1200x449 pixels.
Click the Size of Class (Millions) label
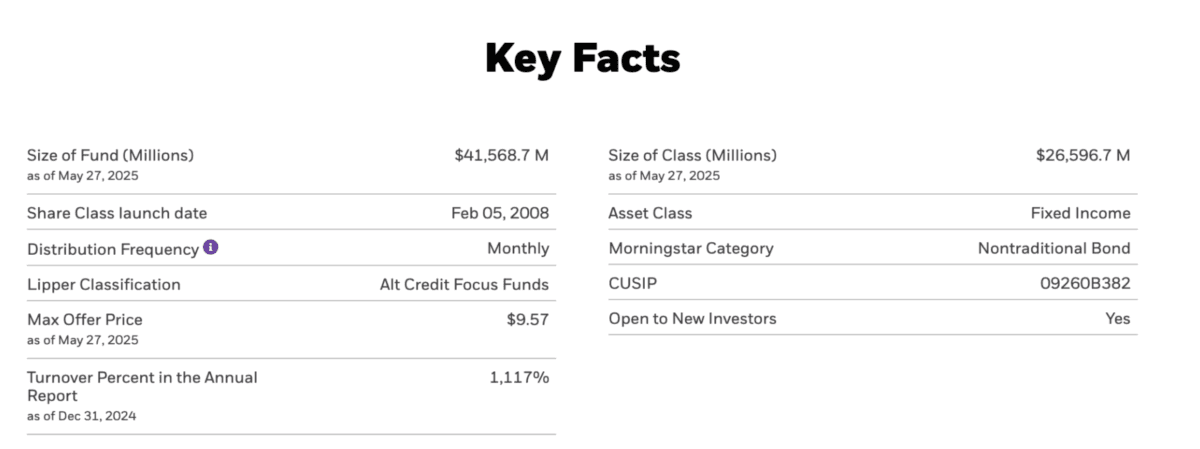(x=692, y=155)
